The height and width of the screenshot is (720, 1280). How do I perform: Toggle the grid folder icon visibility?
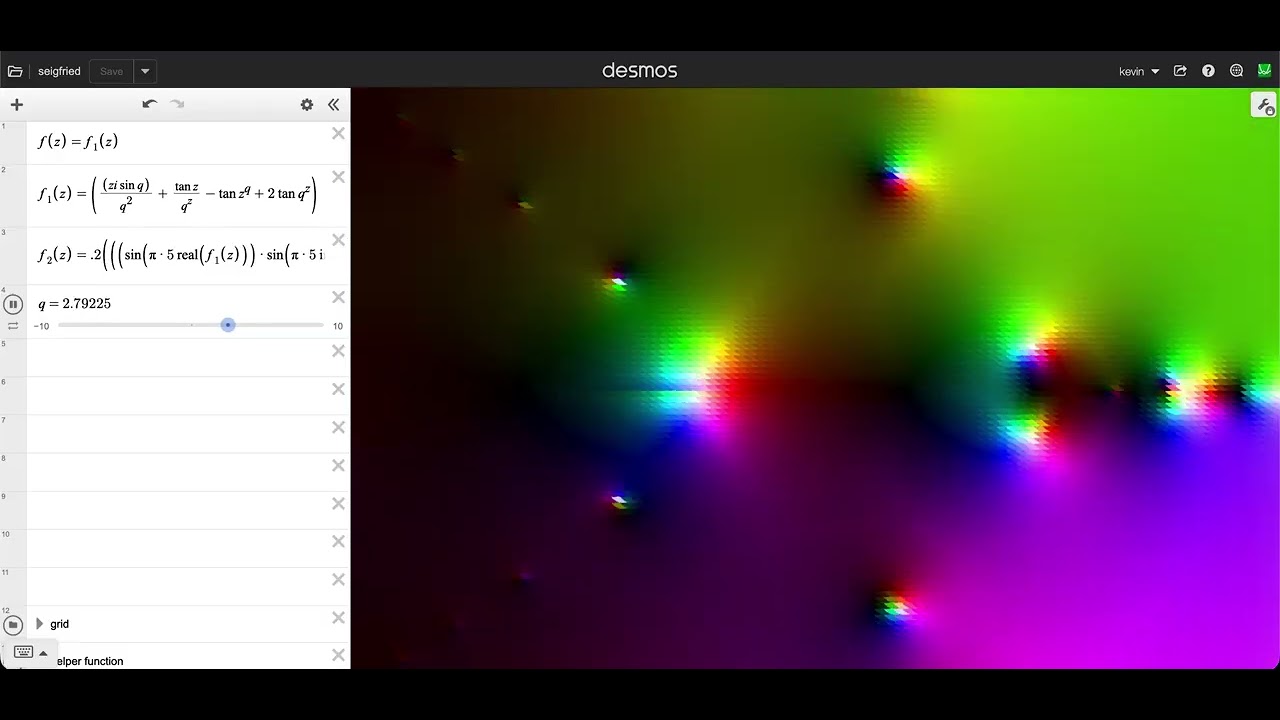[13, 624]
